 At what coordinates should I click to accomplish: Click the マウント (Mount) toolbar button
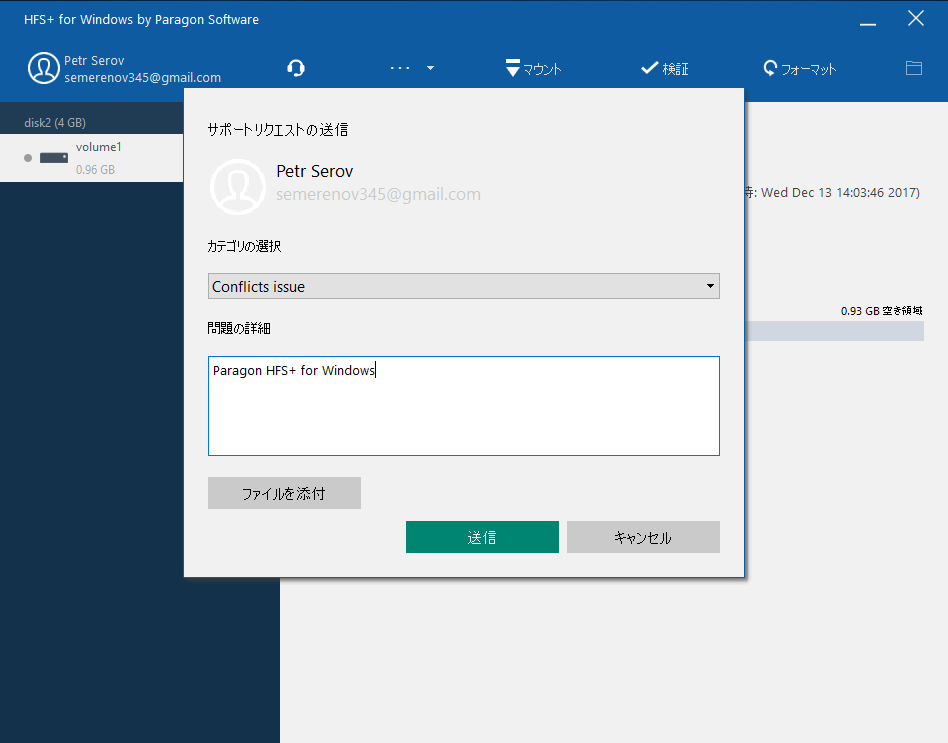pyautogui.click(x=533, y=68)
